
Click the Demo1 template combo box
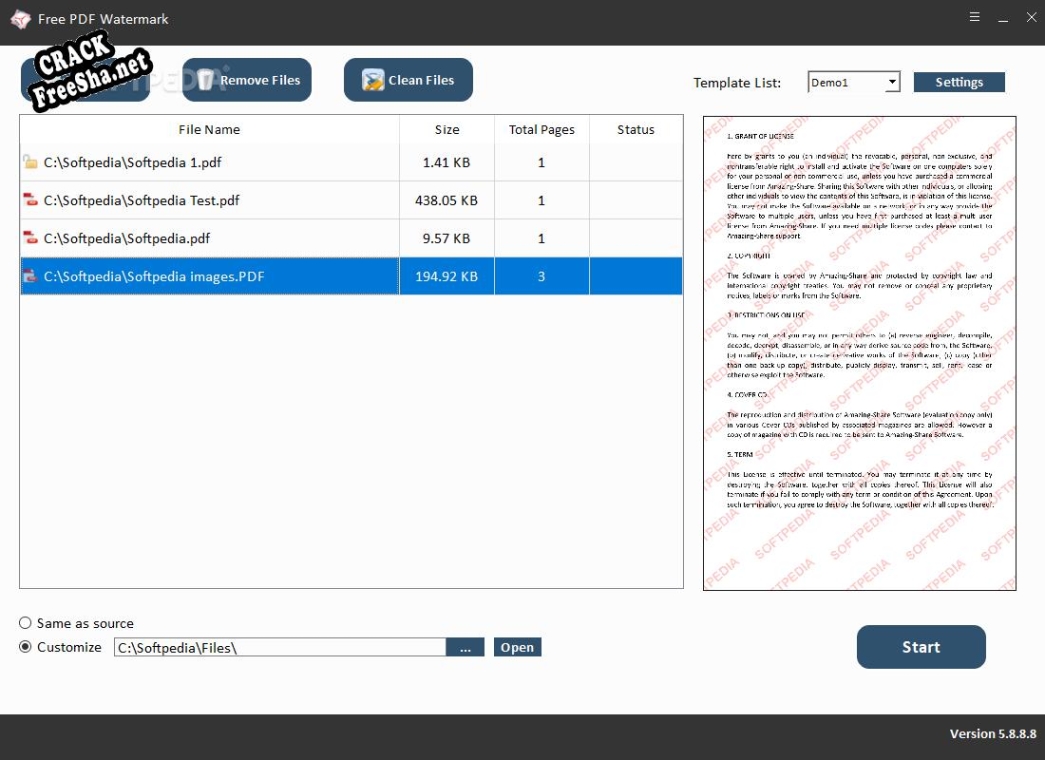[x=845, y=83]
